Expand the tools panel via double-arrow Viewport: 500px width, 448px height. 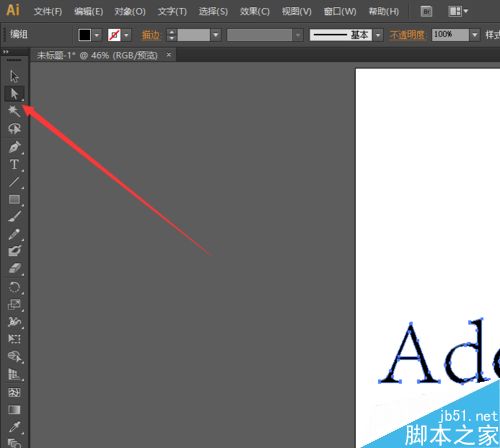6,52
